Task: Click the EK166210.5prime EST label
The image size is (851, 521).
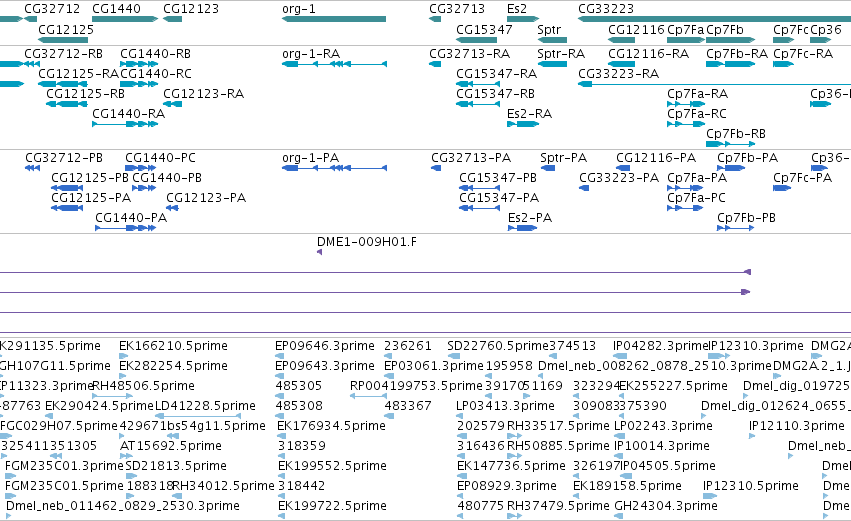Action: pos(173,346)
